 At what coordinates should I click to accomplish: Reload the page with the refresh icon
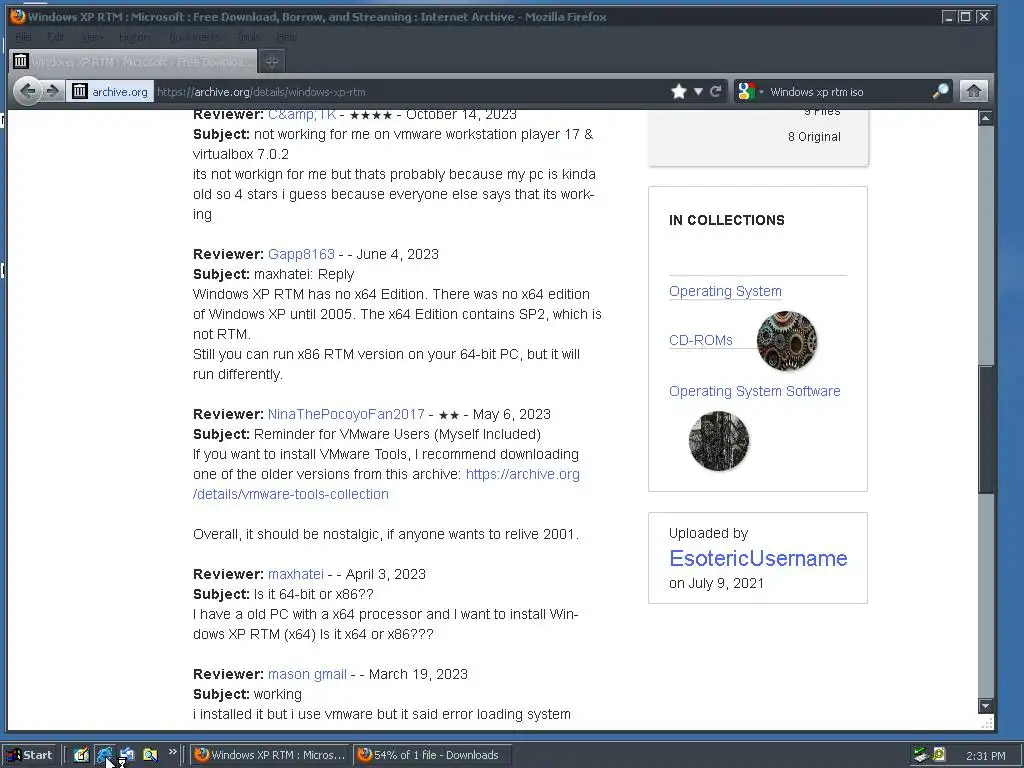(x=716, y=91)
